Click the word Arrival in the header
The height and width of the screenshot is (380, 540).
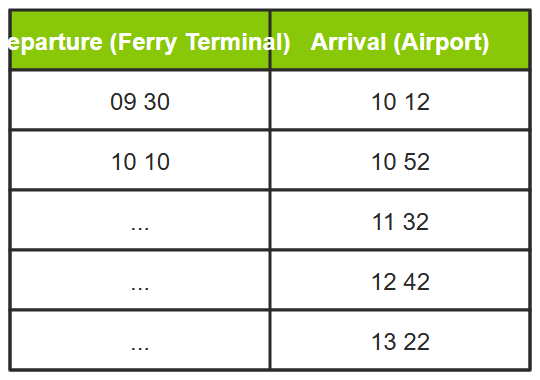tap(348, 42)
